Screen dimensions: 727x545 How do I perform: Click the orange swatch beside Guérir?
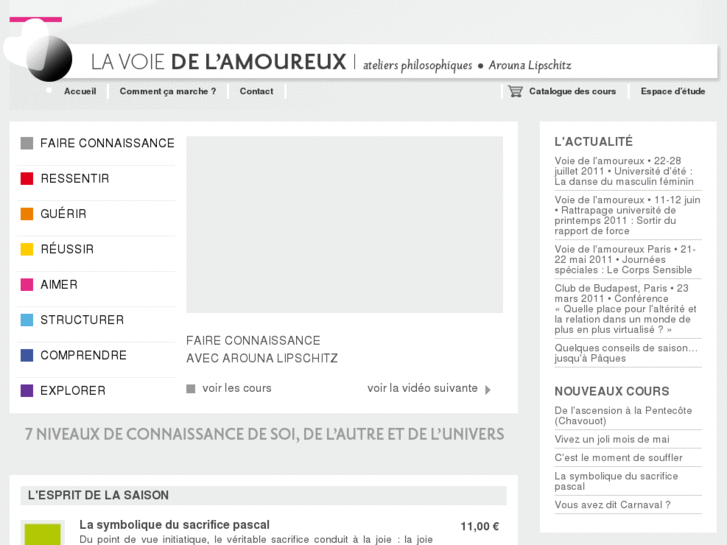27,214
